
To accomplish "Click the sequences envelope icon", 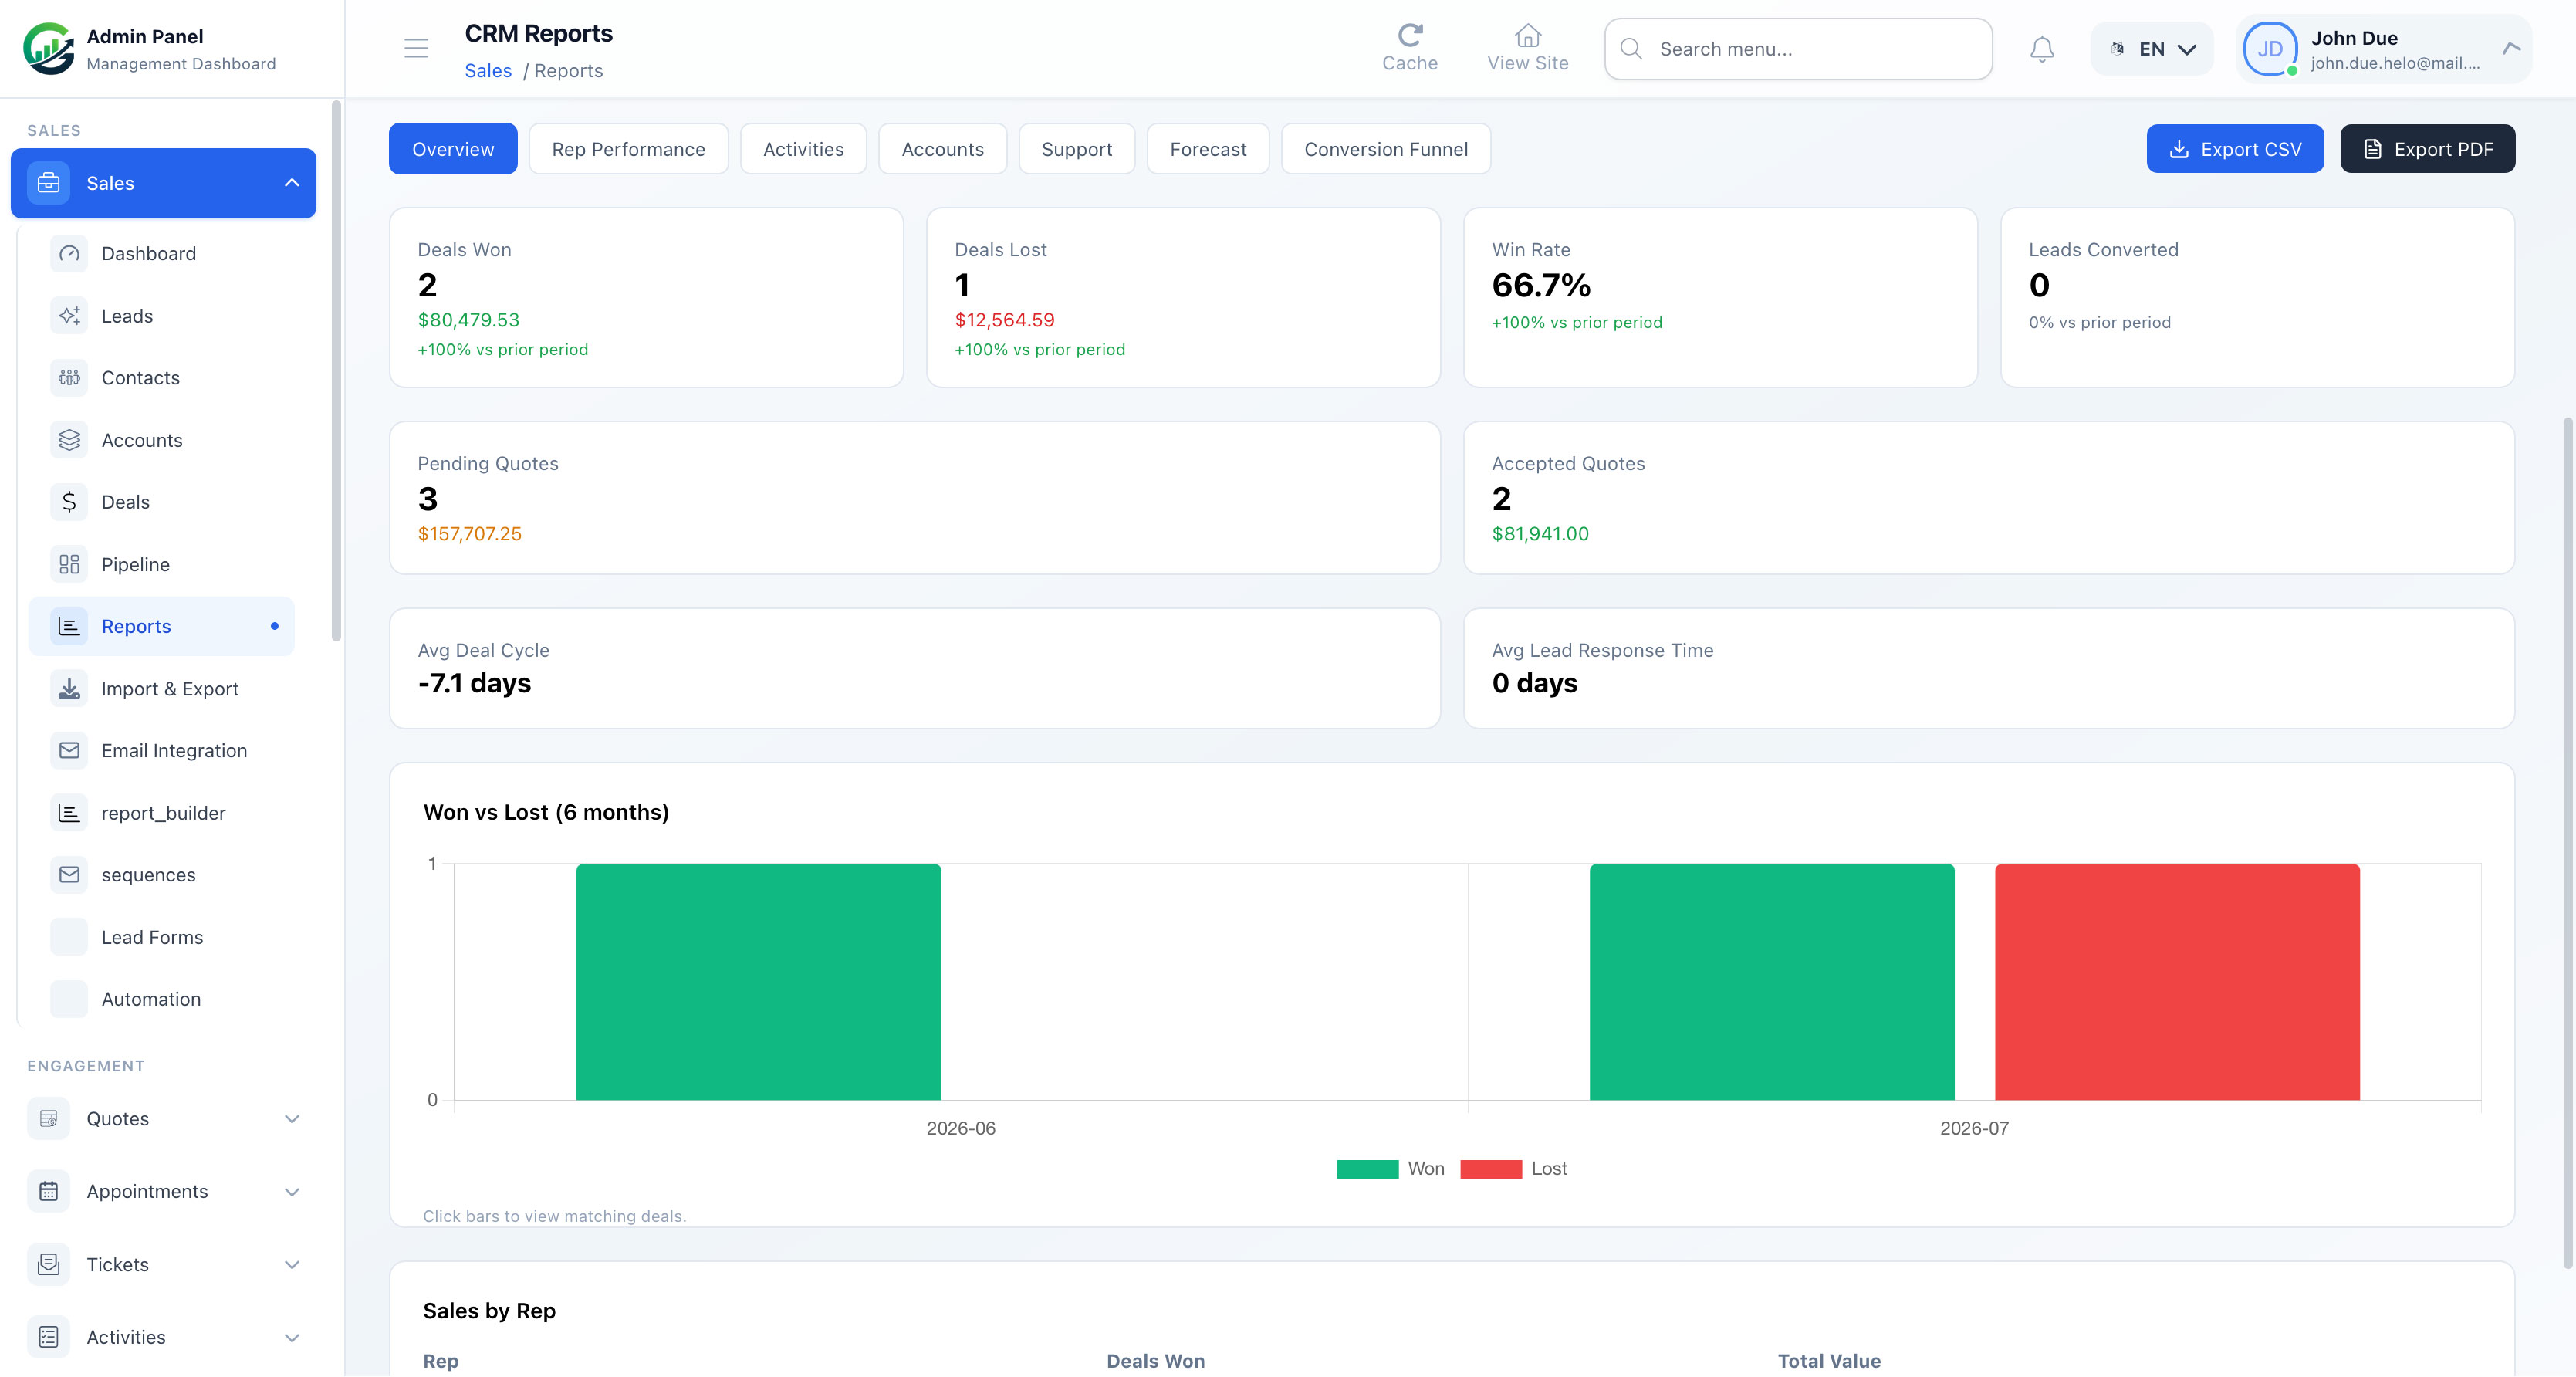I will [x=69, y=875].
